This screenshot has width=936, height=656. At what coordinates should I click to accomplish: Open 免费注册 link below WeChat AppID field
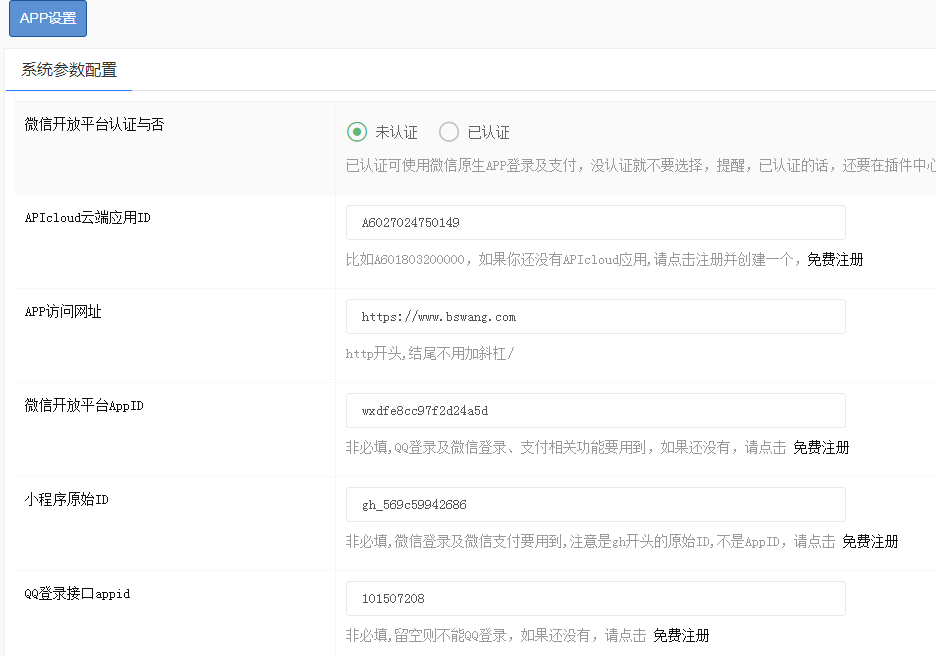tap(821, 448)
